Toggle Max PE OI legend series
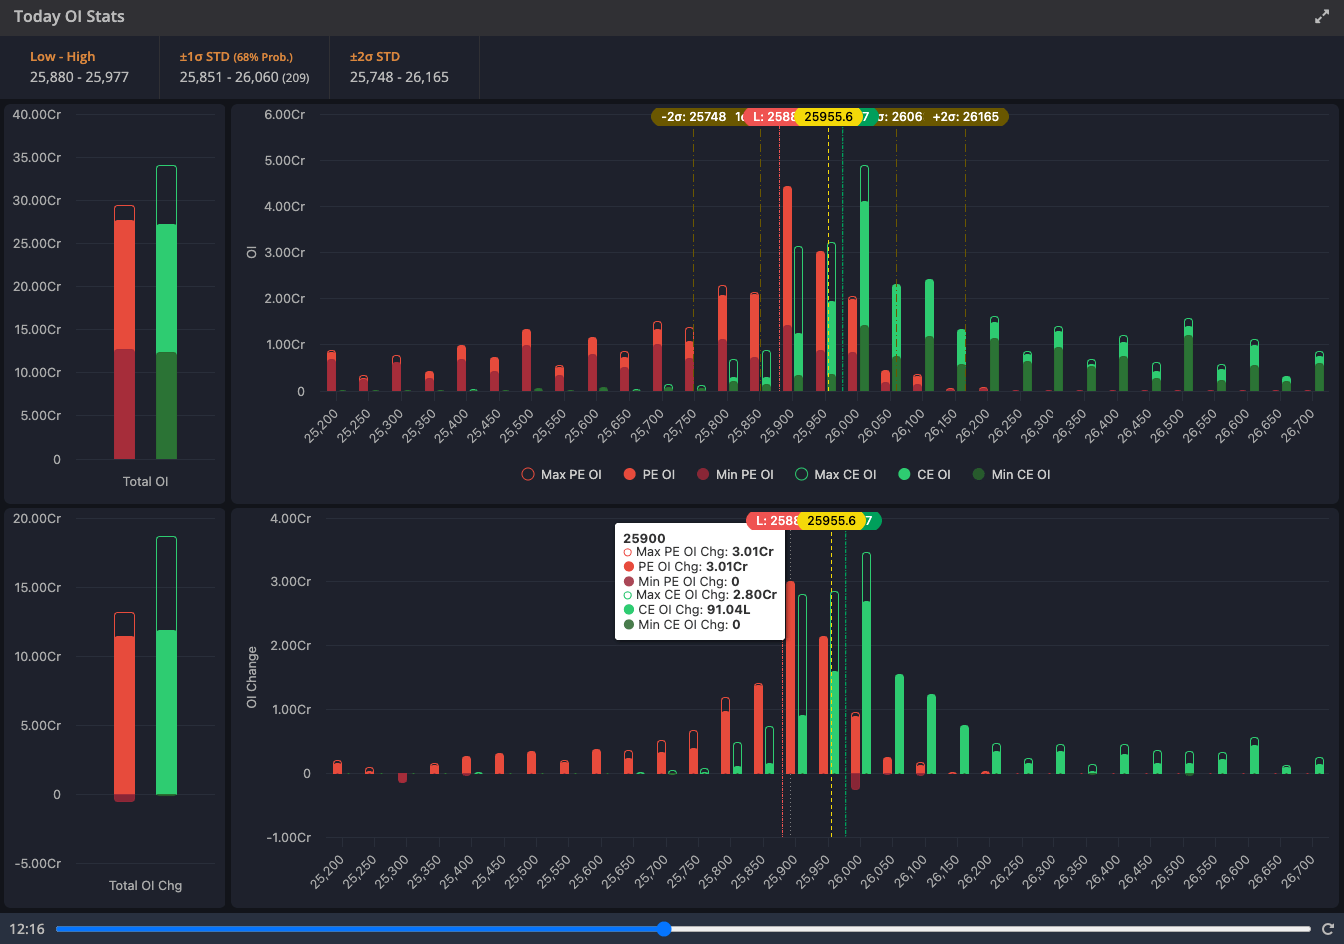The image size is (1344, 944). pyautogui.click(x=561, y=475)
